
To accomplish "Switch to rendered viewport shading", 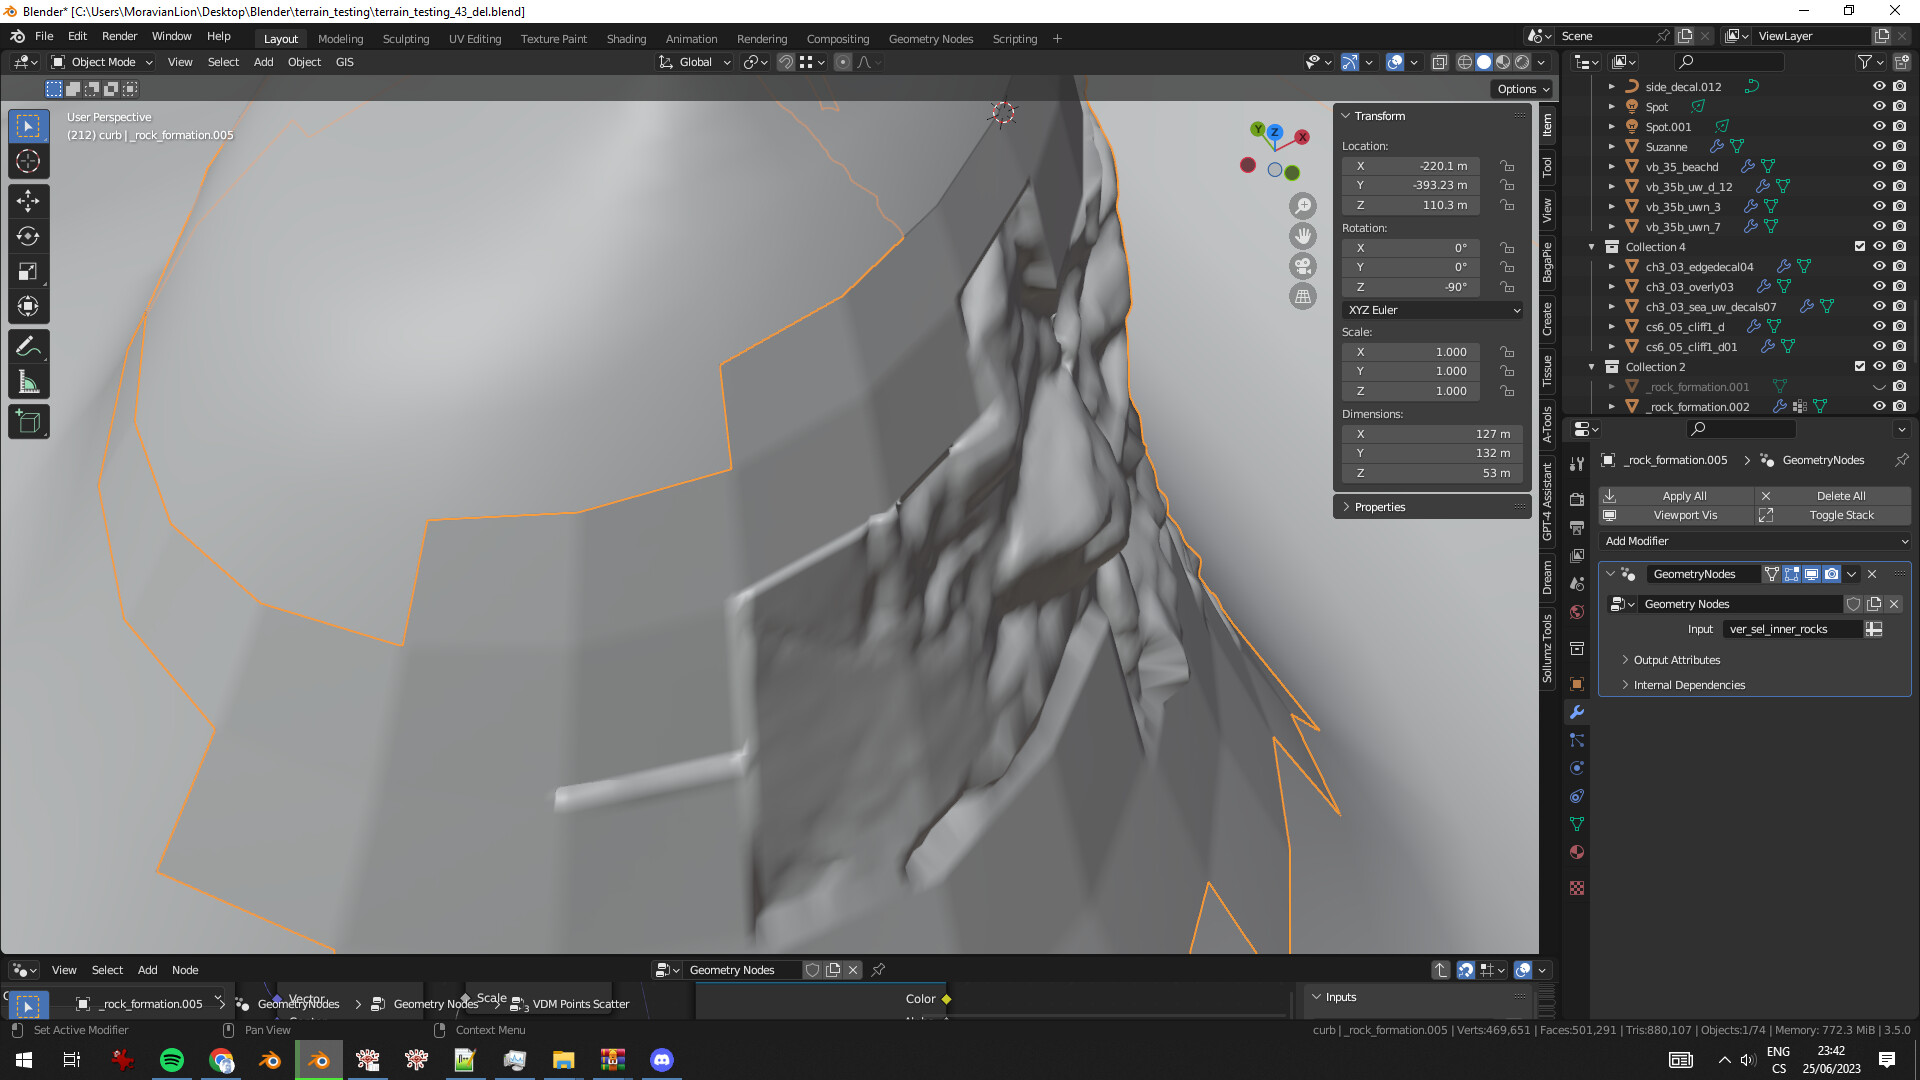I will coord(1522,62).
